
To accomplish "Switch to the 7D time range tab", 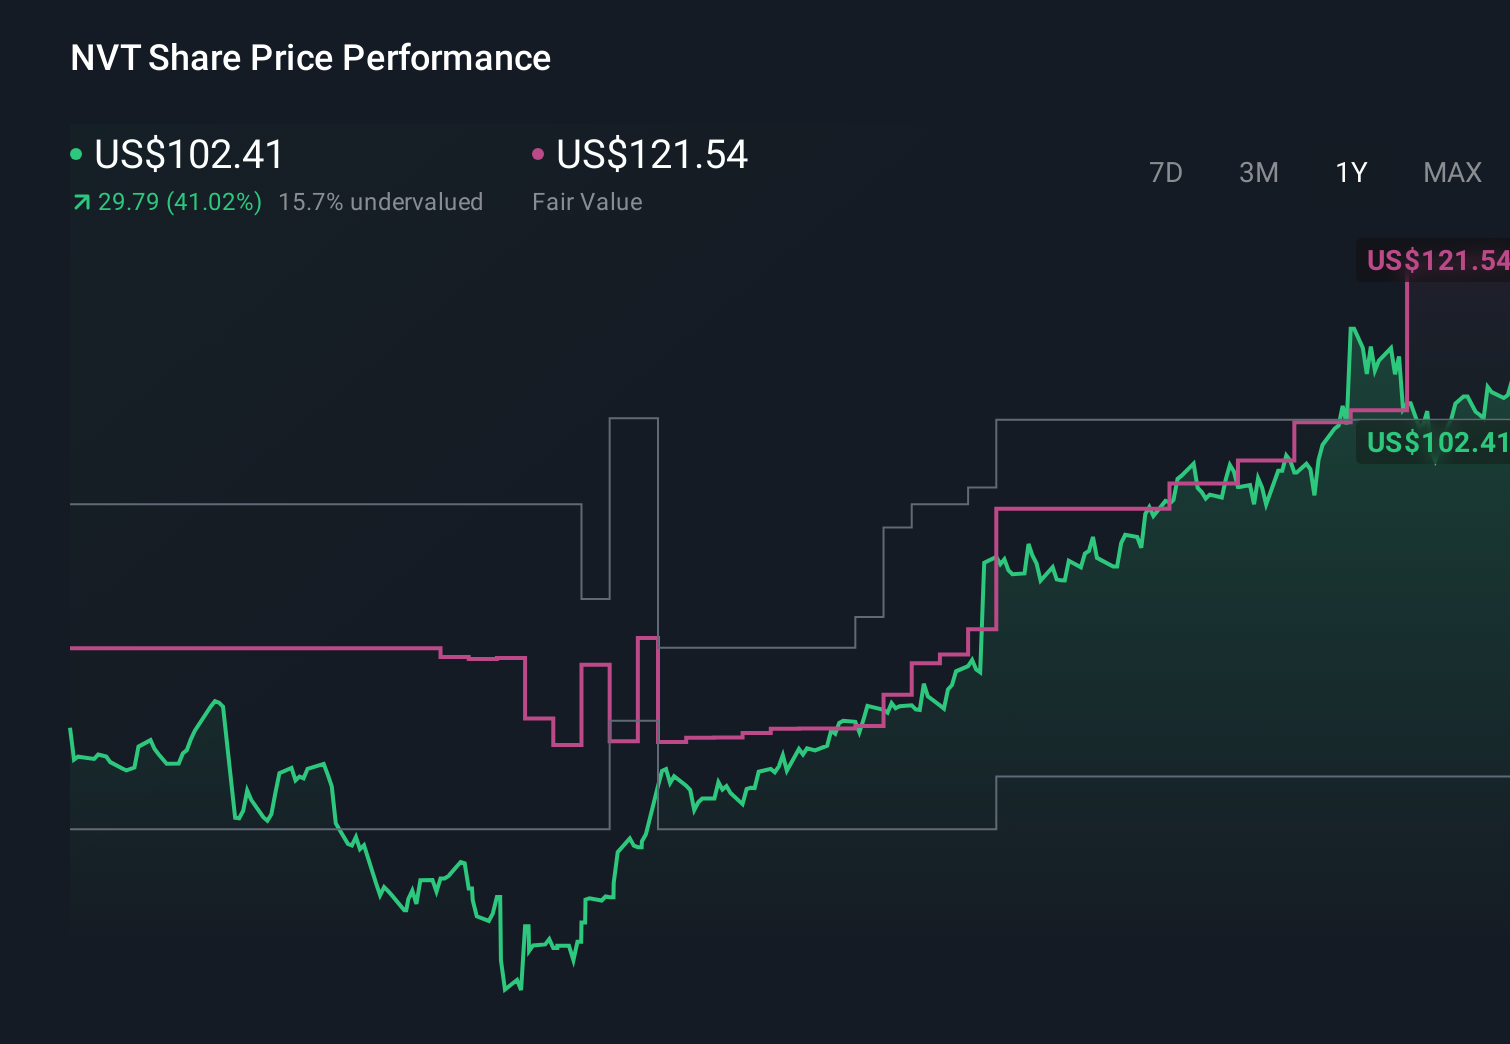I will coord(1166,172).
